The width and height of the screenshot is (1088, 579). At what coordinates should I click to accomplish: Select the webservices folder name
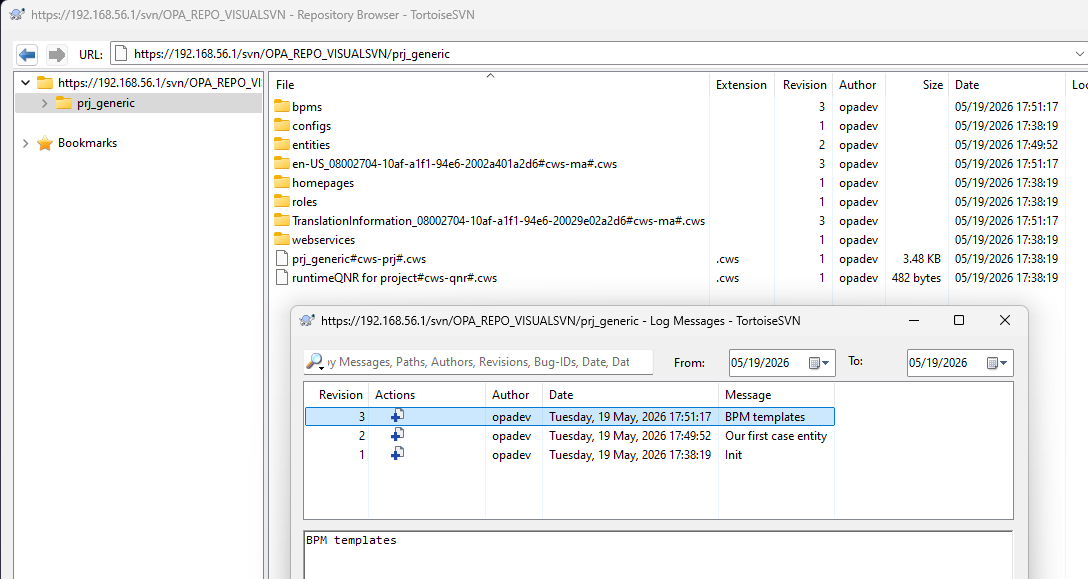[x=323, y=240]
